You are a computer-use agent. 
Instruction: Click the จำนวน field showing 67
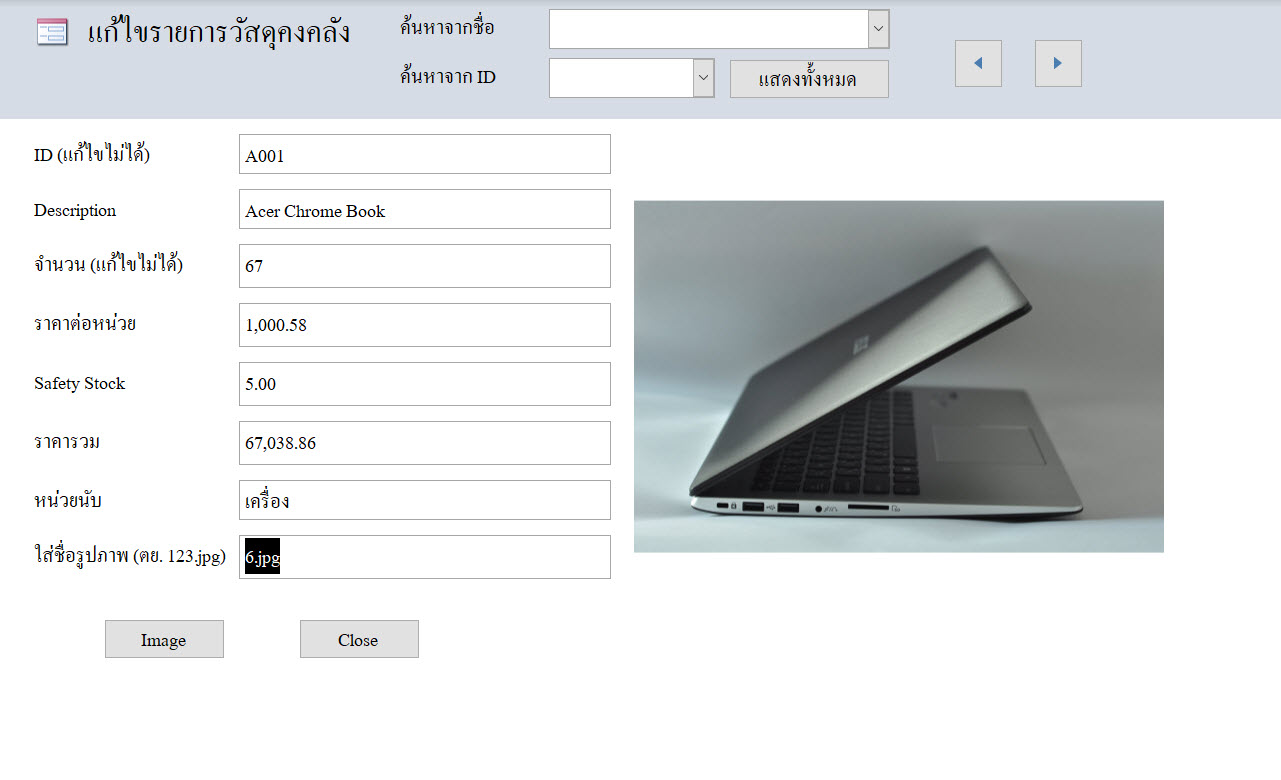424,266
